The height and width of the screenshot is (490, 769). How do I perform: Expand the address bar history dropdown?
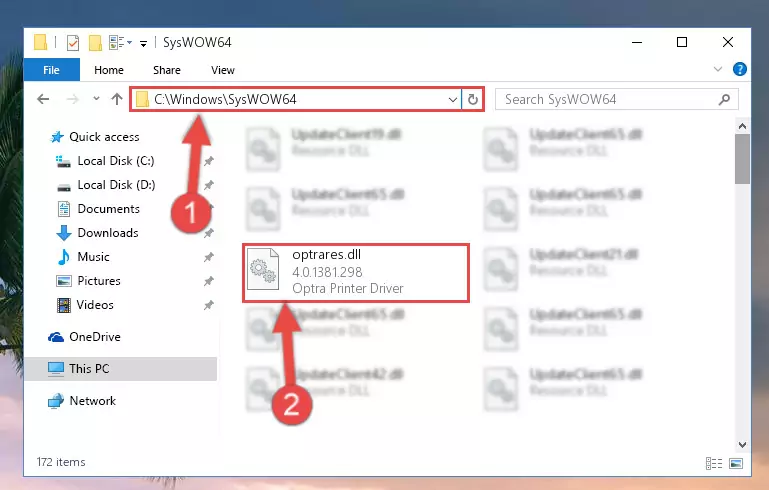(x=453, y=100)
